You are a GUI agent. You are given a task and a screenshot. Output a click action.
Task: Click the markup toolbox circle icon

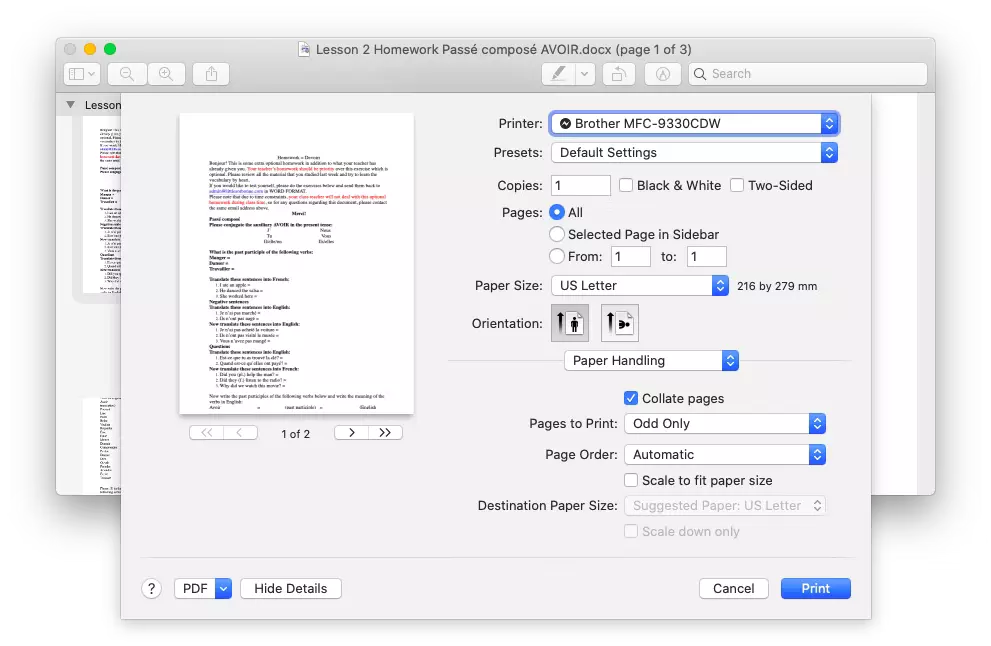[x=662, y=74]
